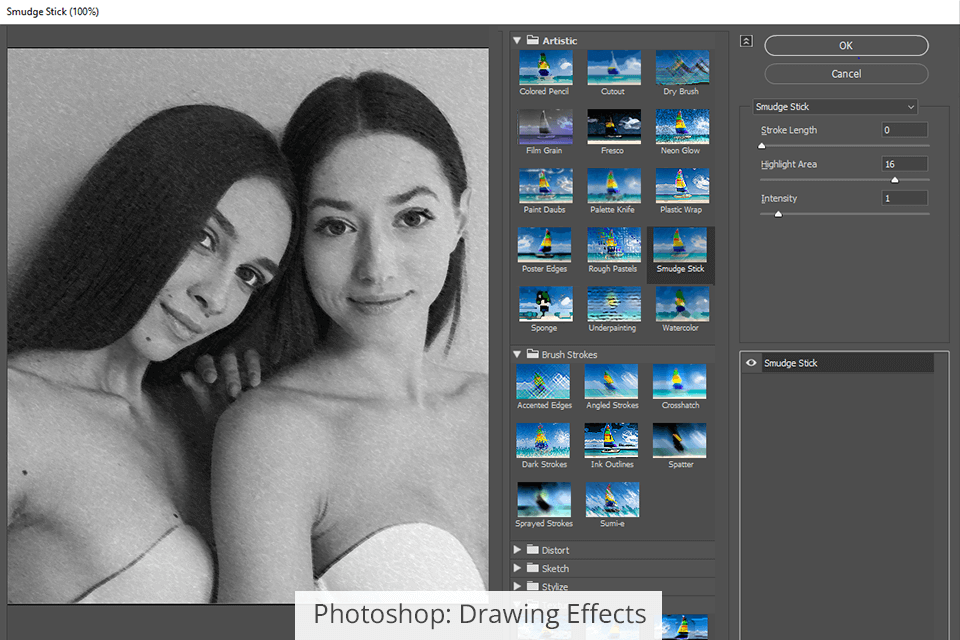Select the Film Grain filter thumbnail
The image size is (960, 640).
pos(546,126)
